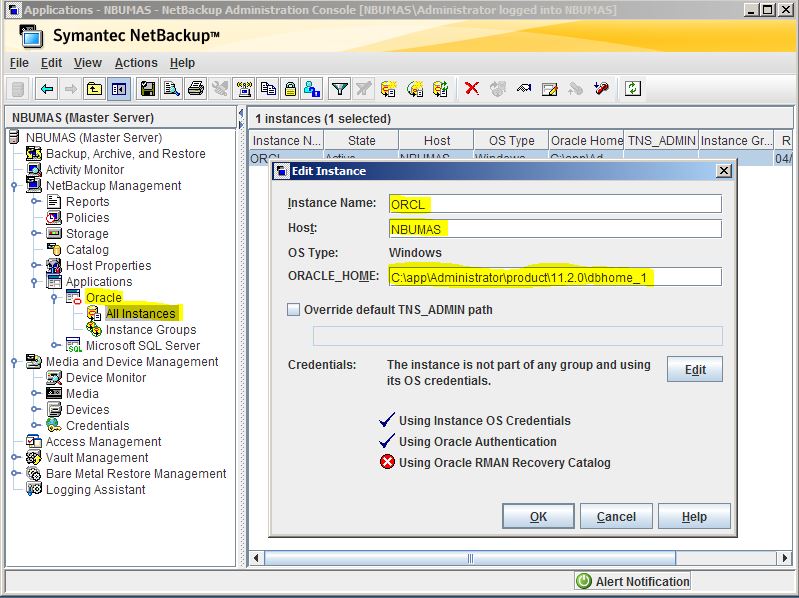Expand the Host Properties node
This screenshot has width=799, height=598.
pyautogui.click(x=34, y=265)
